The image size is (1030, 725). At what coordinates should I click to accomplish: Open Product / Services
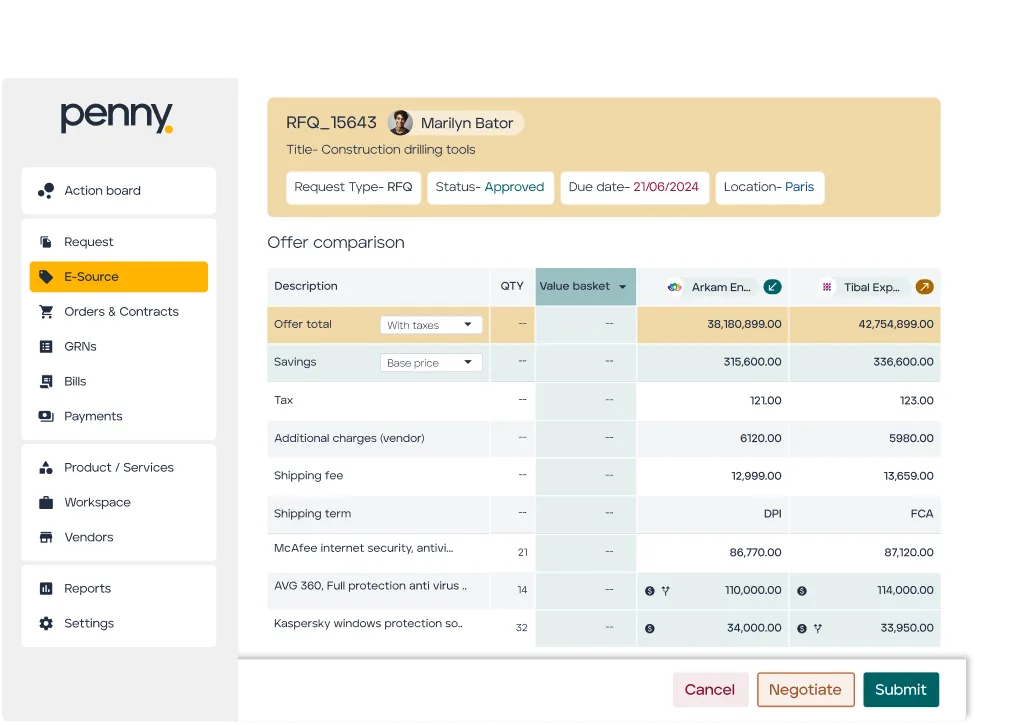click(x=119, y=467)
